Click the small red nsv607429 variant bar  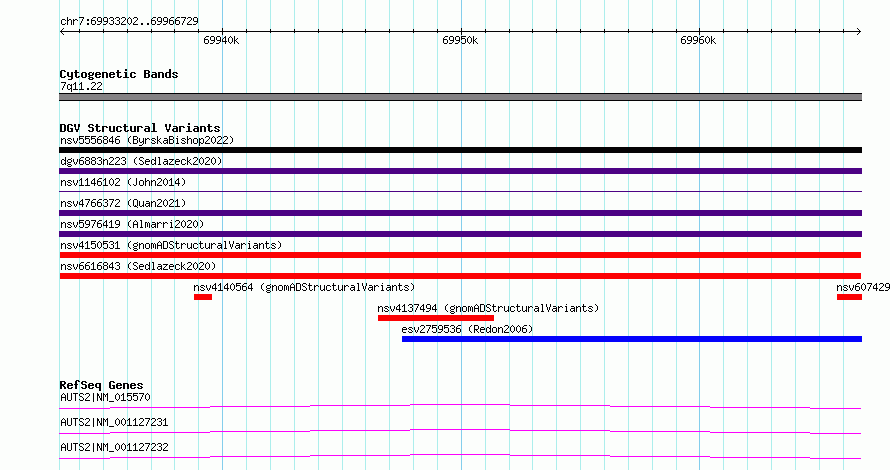850,297
